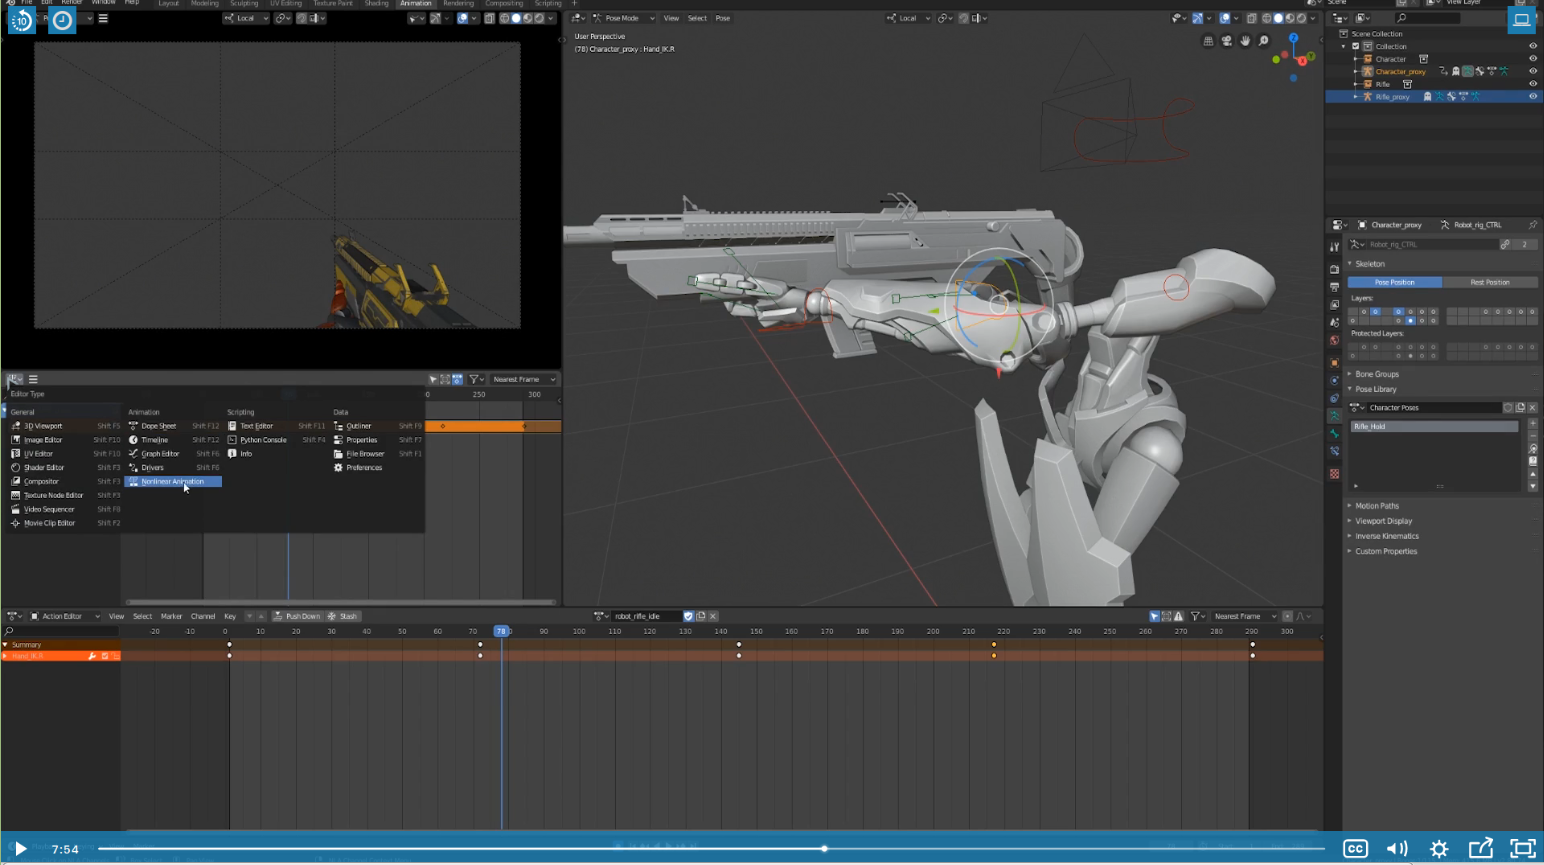Click the Video Sequencer editor icon
Viewport: 1544px width, 865px height.
click(x=15, y=509)
